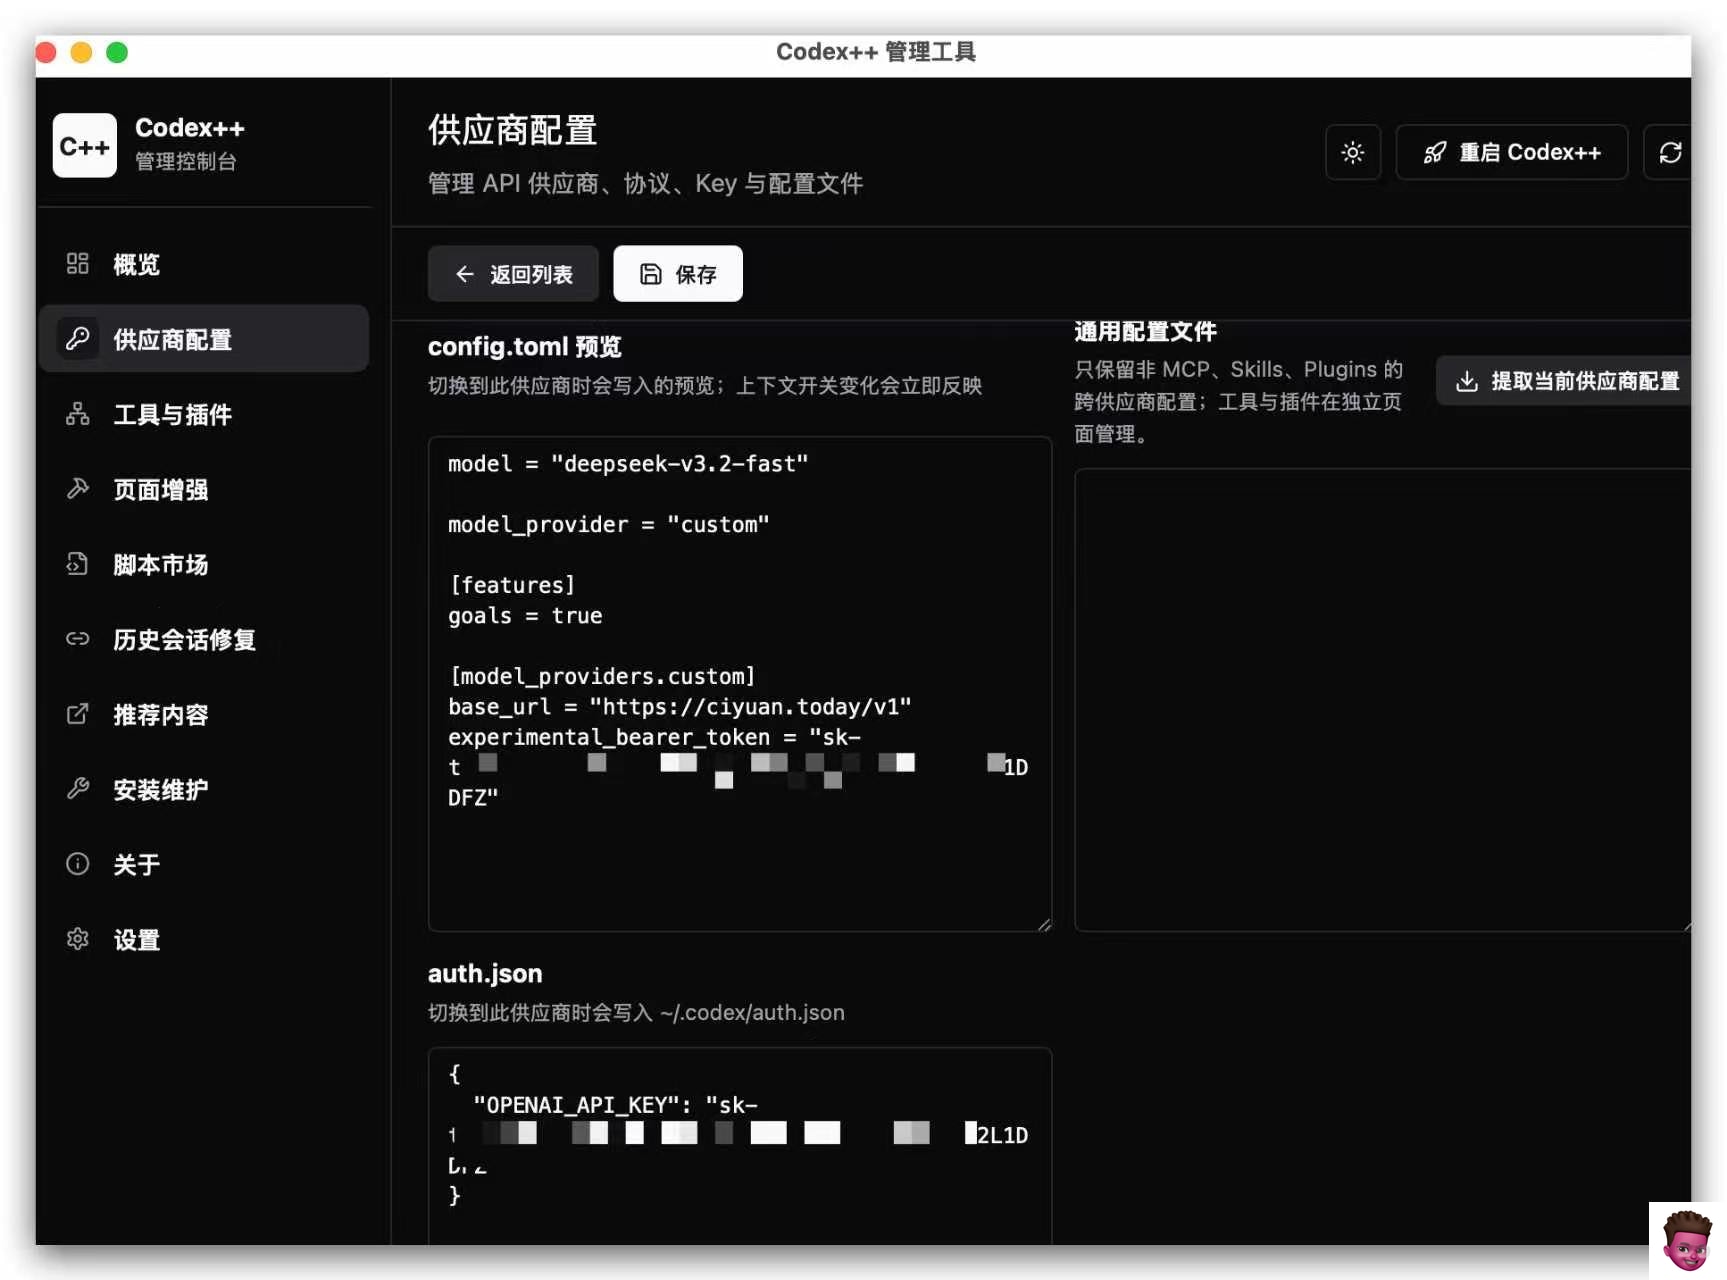
Task: Open 安装维护 page
Action: (x=204, y=789)
